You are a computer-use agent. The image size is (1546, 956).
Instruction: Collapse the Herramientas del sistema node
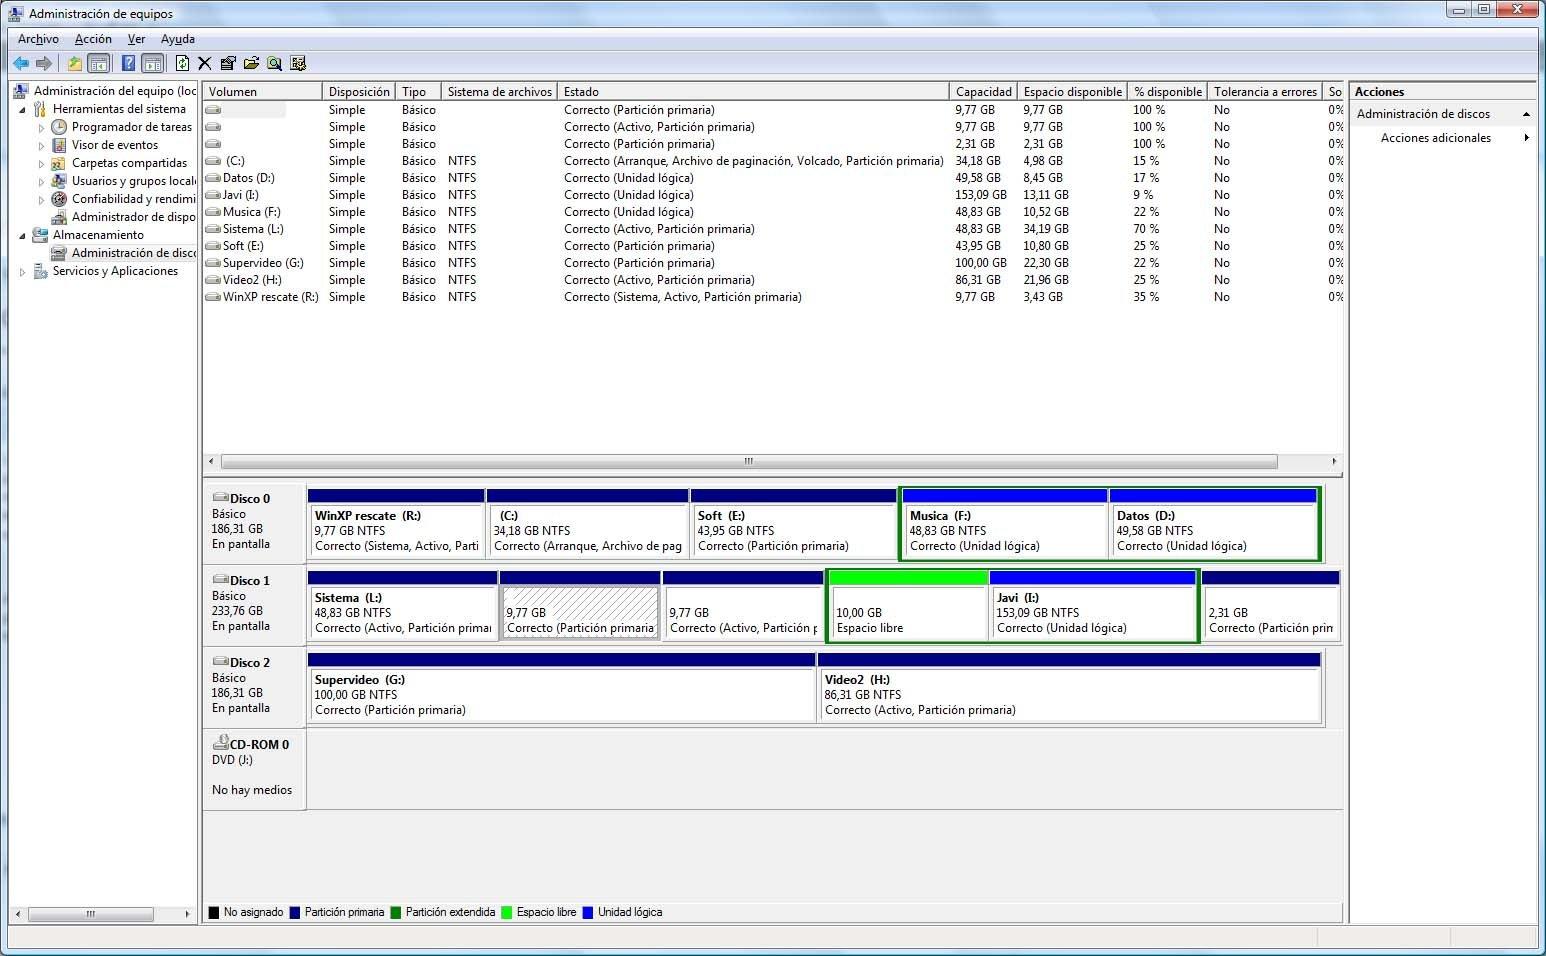24,108
